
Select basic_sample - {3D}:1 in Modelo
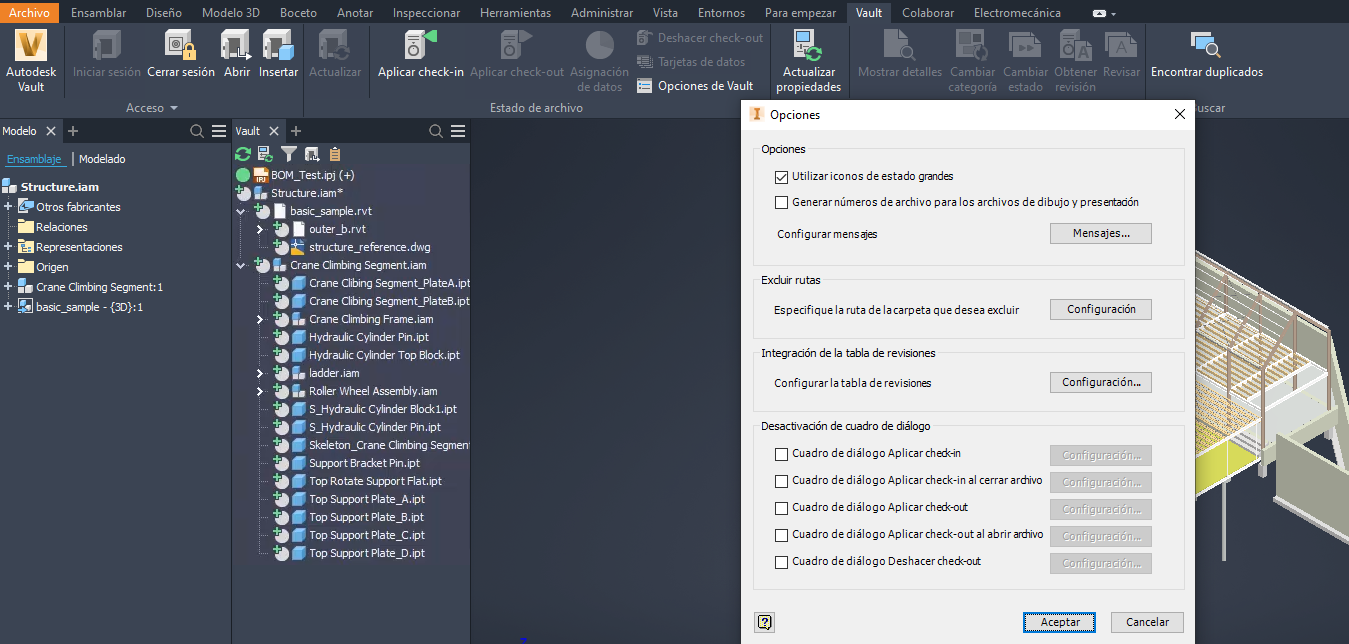click(x=90, y=307)
